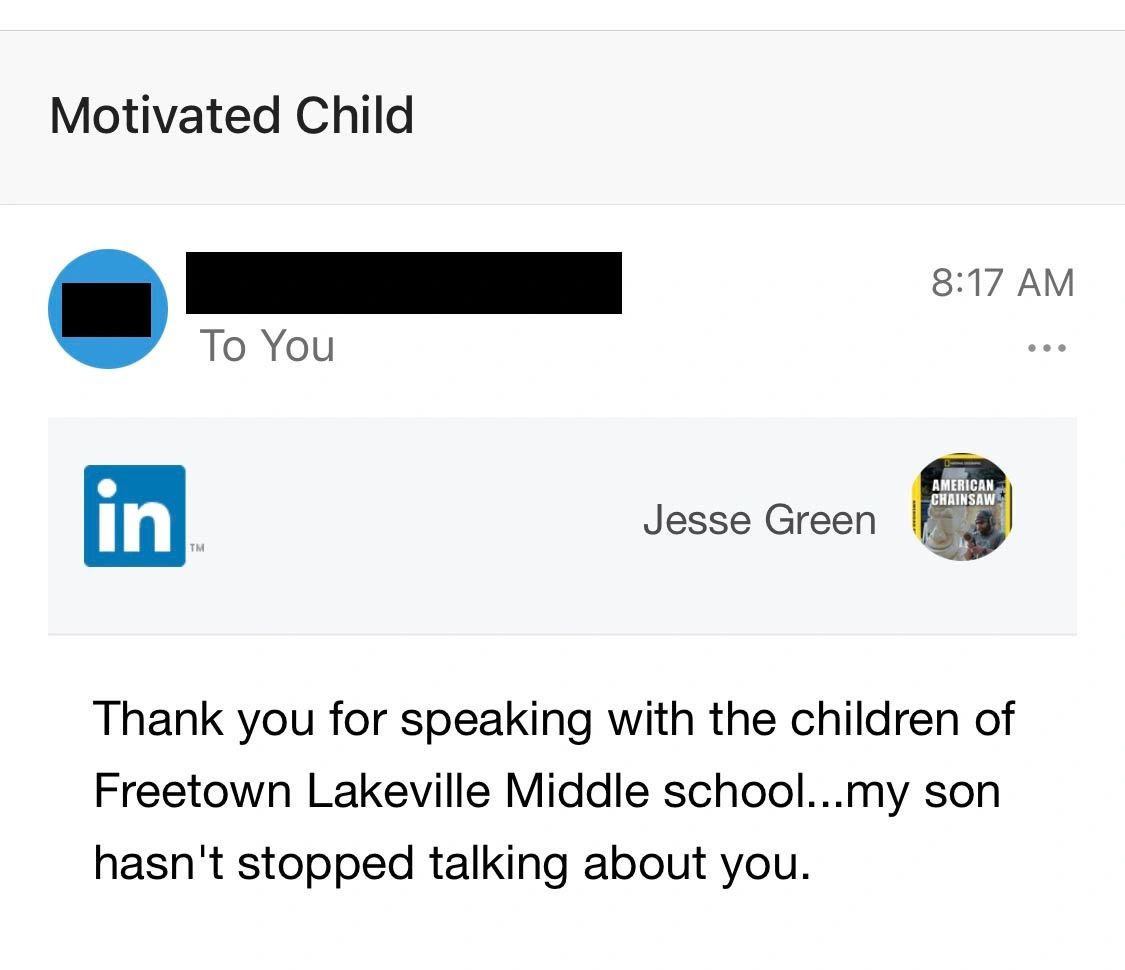This screenshot has width=1125, height=970.
Task: Open the three-dot more options menu
Action: 1047,349
